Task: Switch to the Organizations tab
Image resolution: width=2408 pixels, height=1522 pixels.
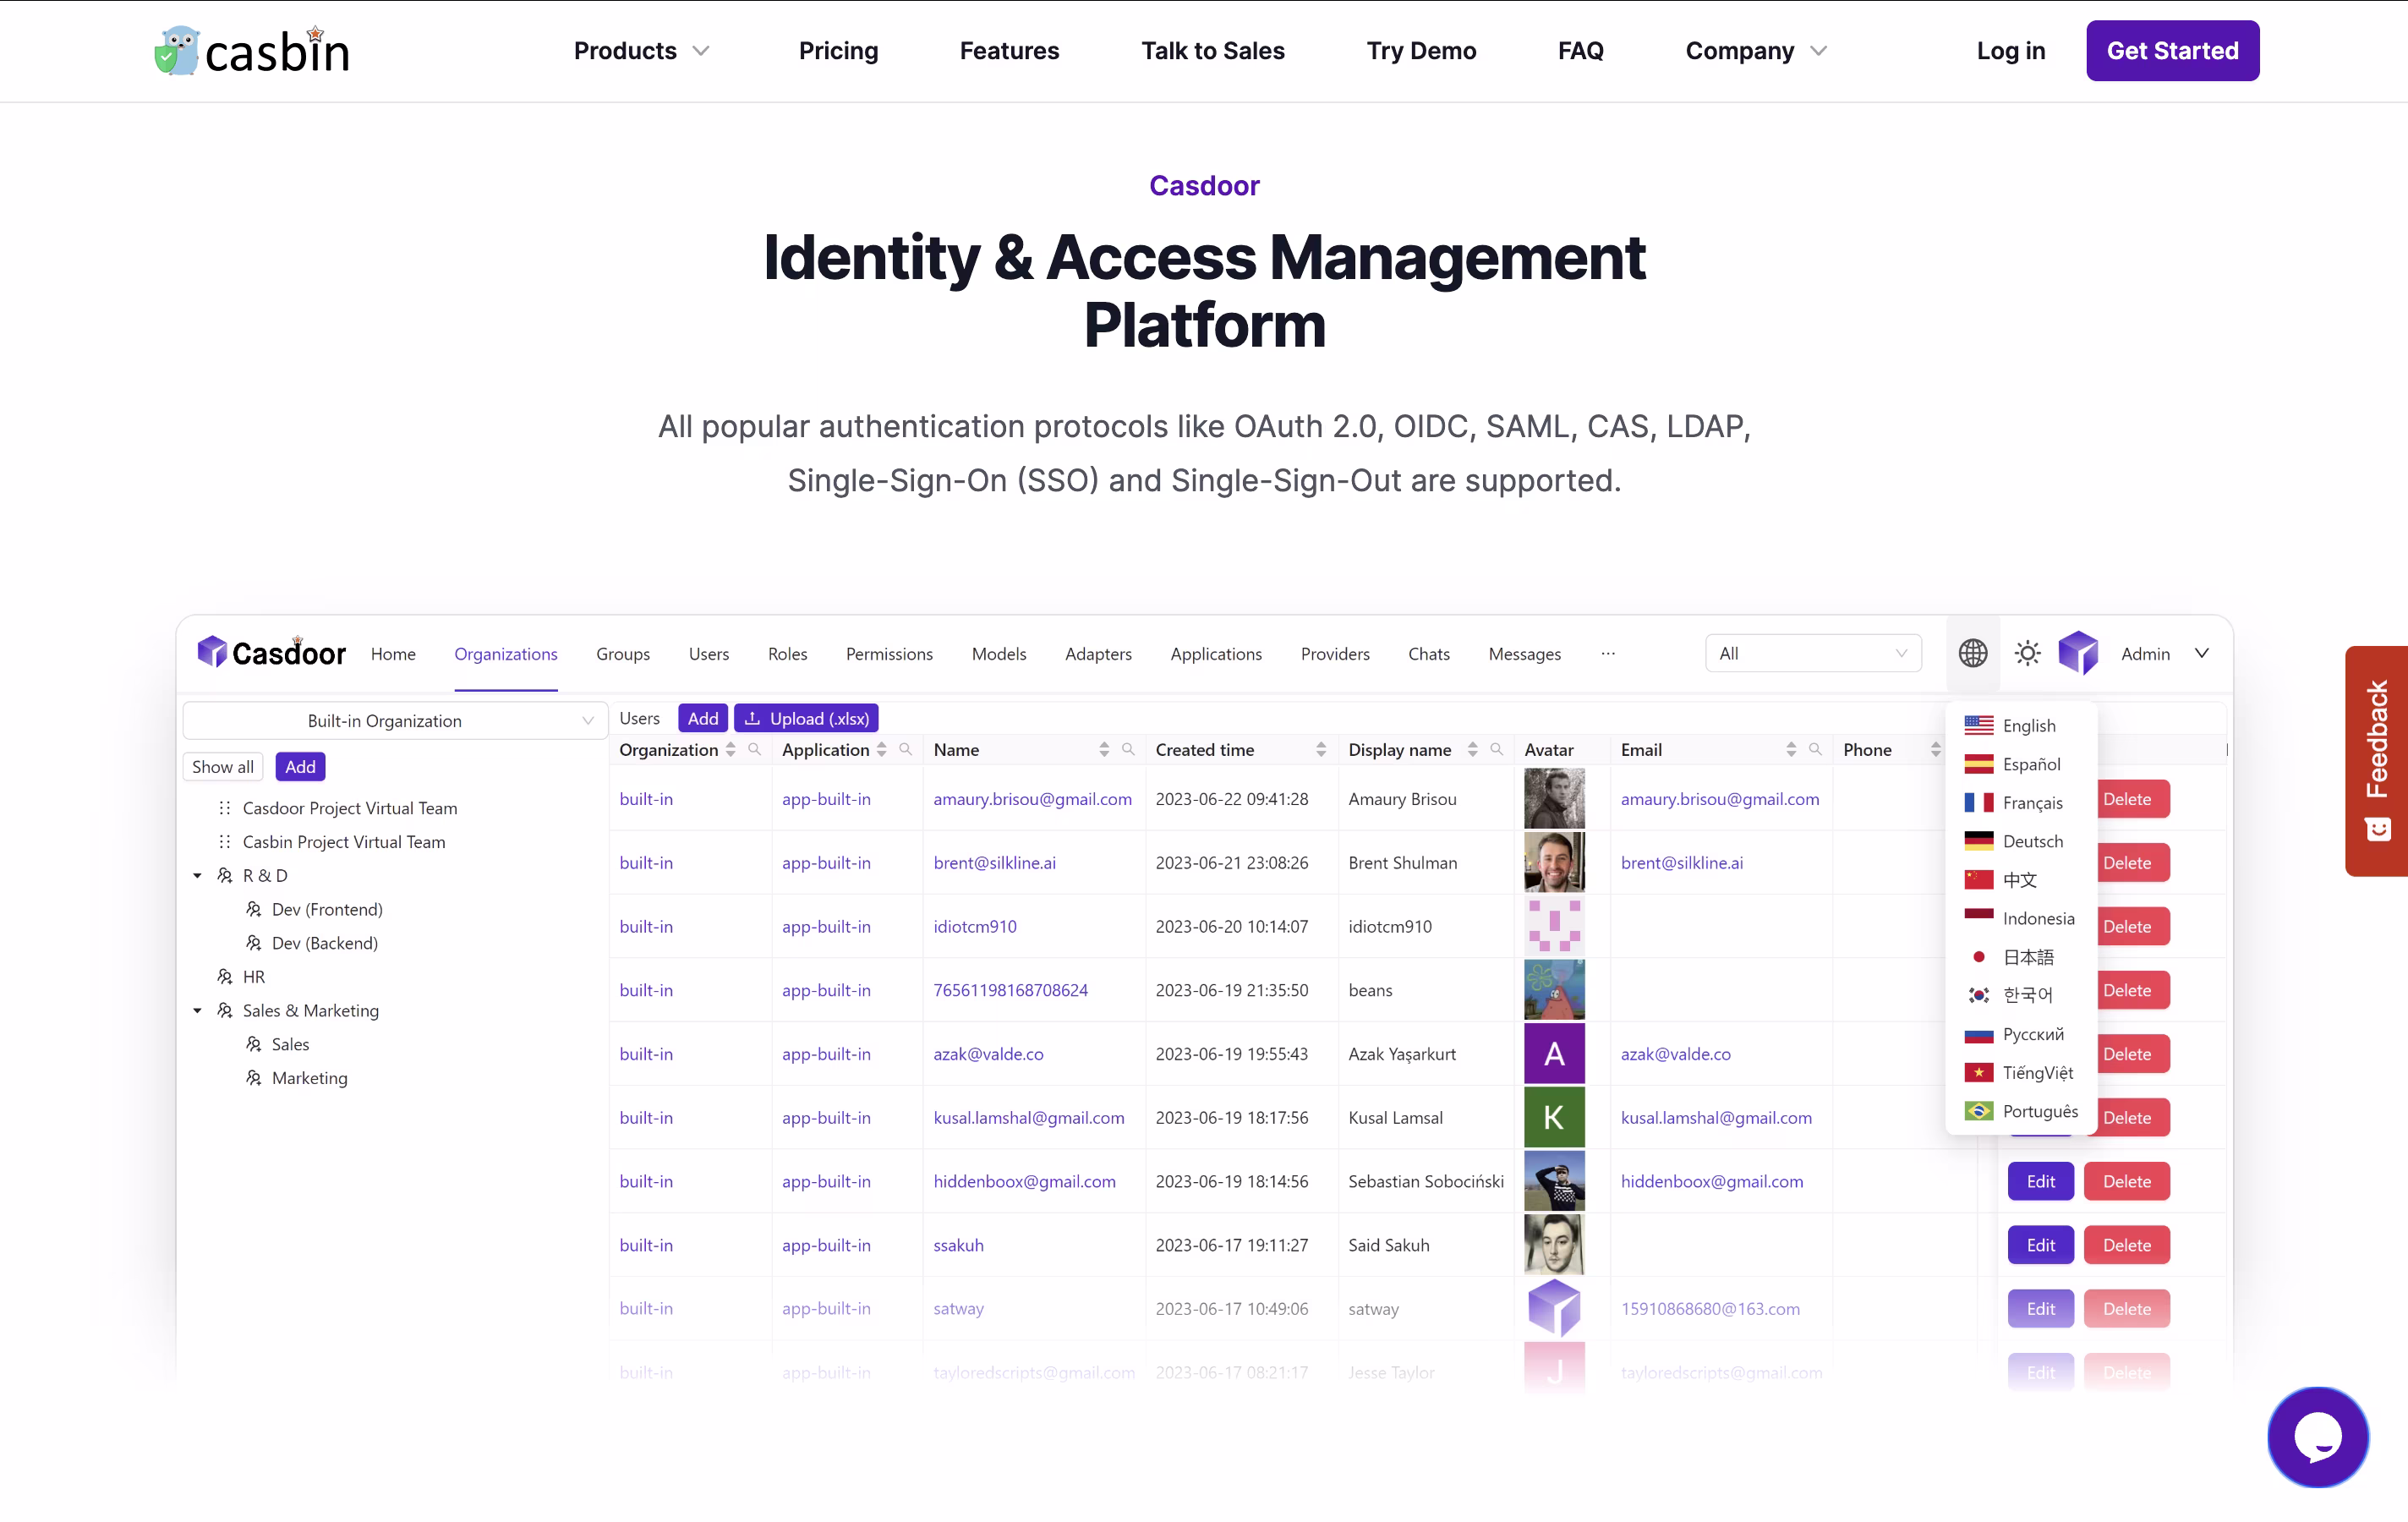Action: [505, 653]
